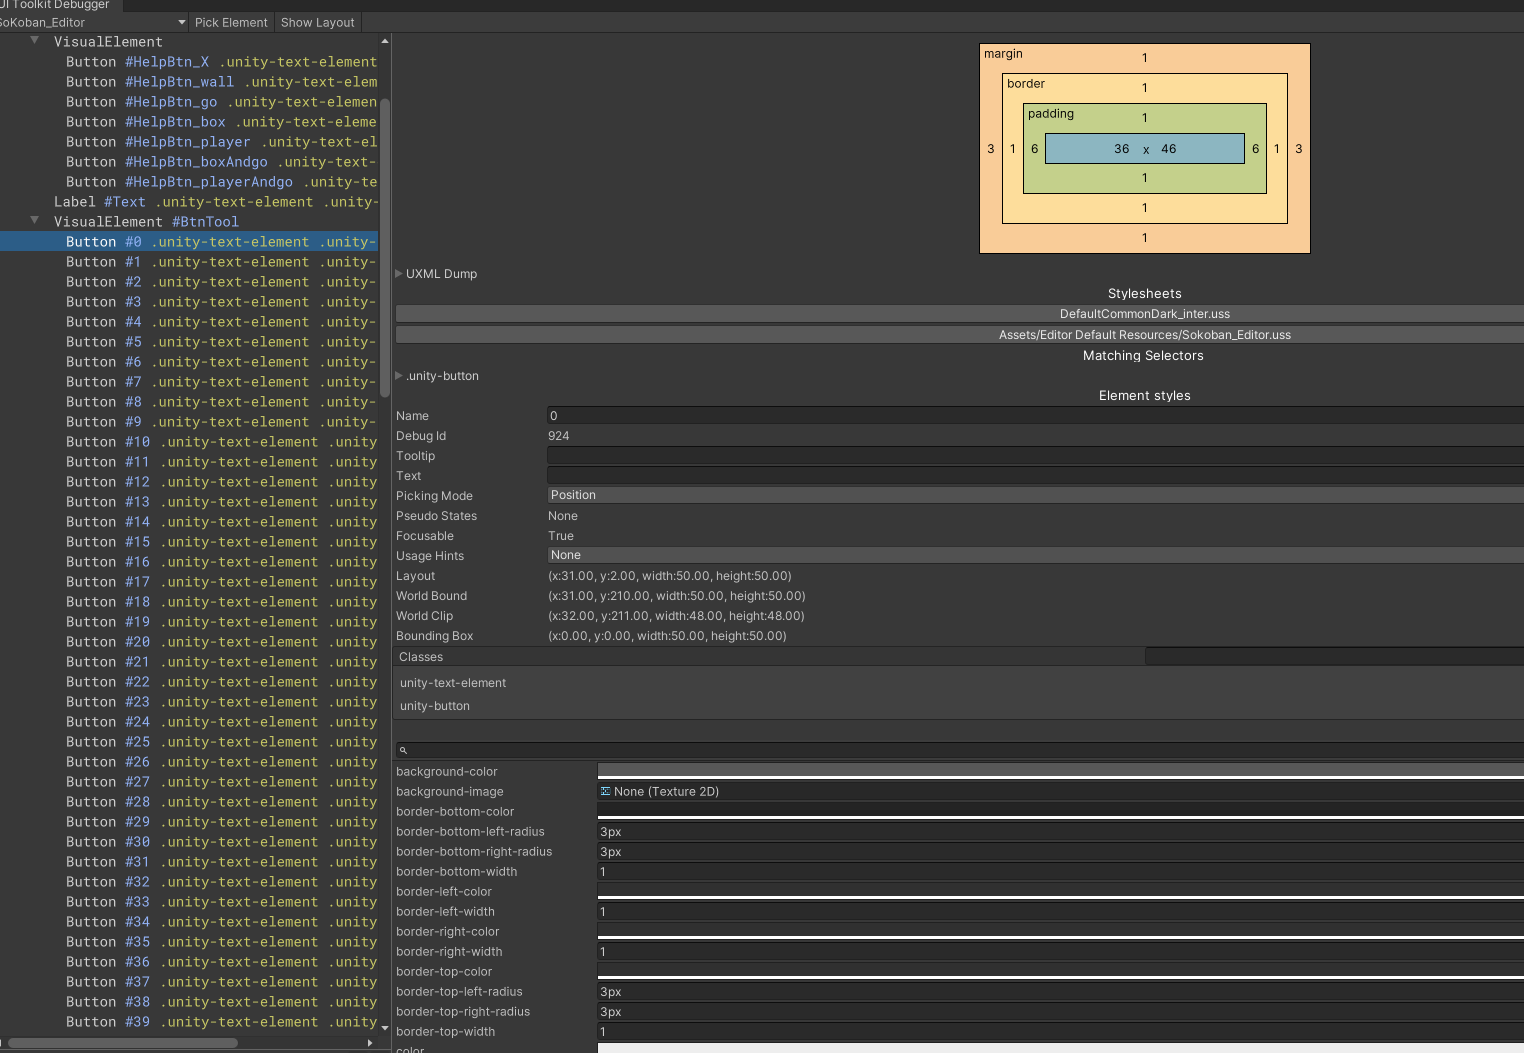This screenshot has width=1524, height=1053.
Task: Edit the border-bottom-width value
Action: click(x=1061, y=872)
